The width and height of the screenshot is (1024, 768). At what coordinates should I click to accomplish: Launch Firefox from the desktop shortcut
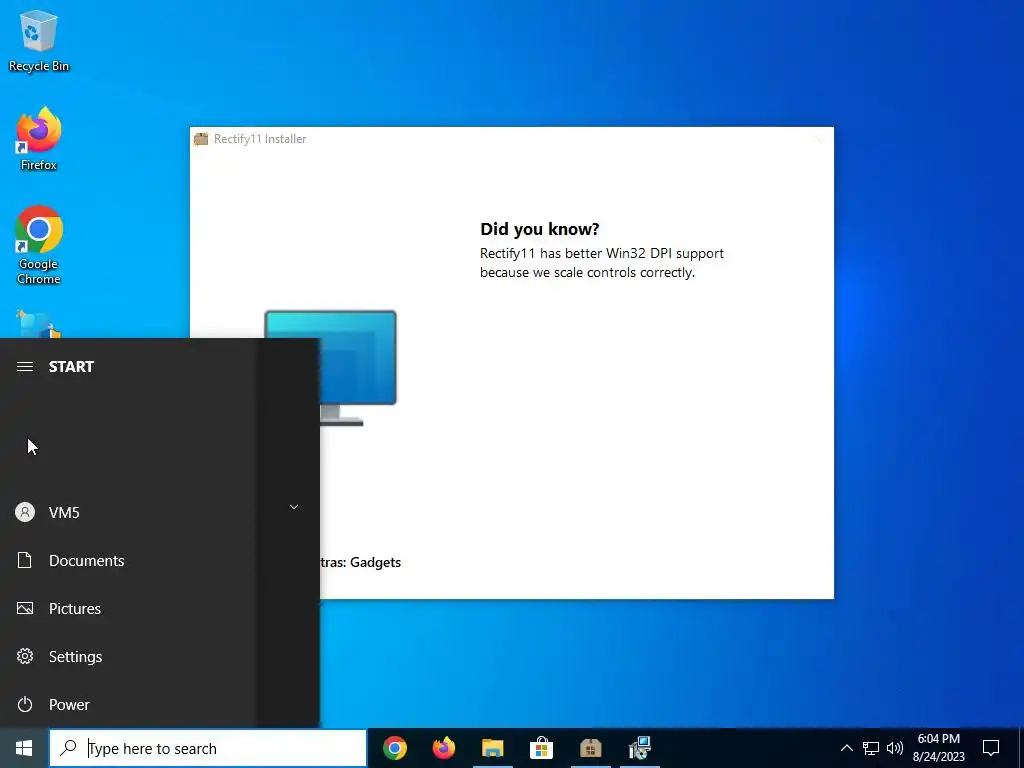tap(39, 139)
